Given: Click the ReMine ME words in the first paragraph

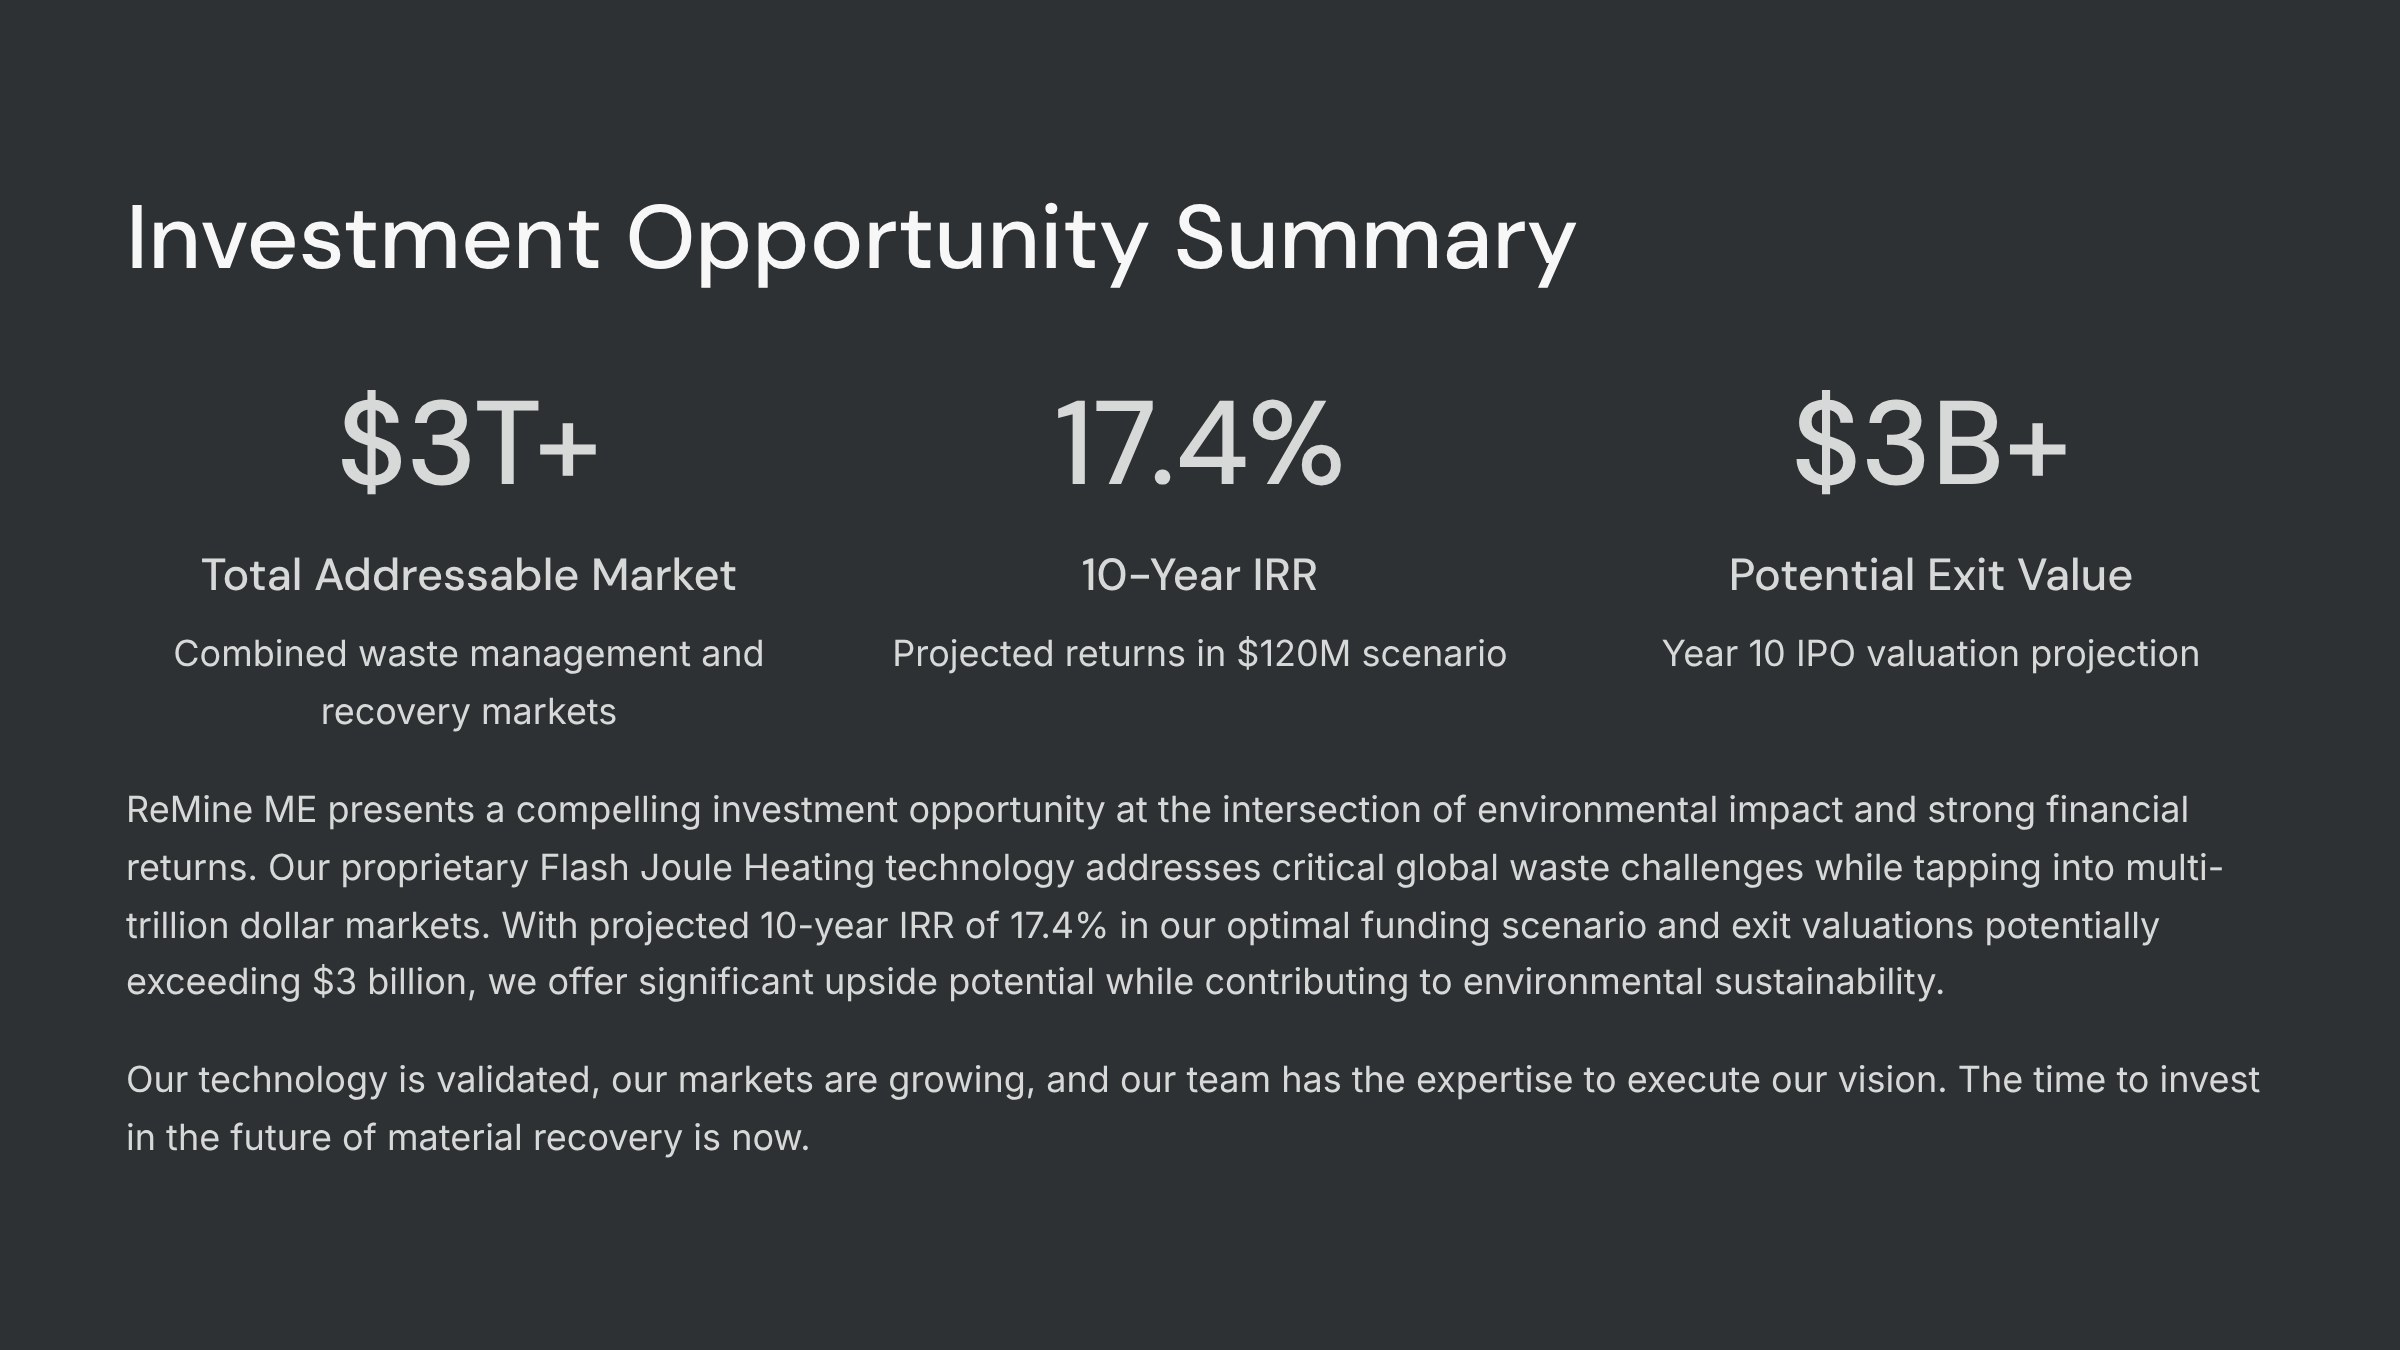Looking at the screenshot, I should (x=221, y=809).
